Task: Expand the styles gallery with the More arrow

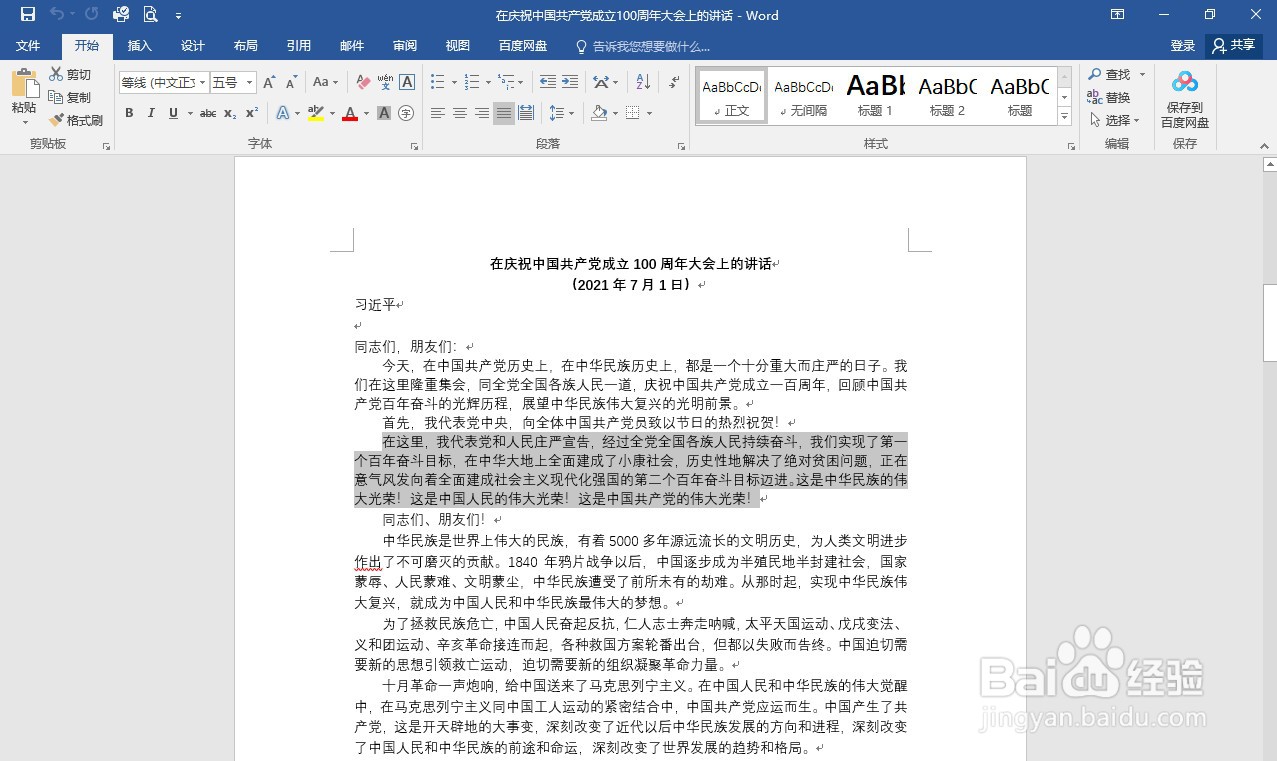Action: 1065,117
